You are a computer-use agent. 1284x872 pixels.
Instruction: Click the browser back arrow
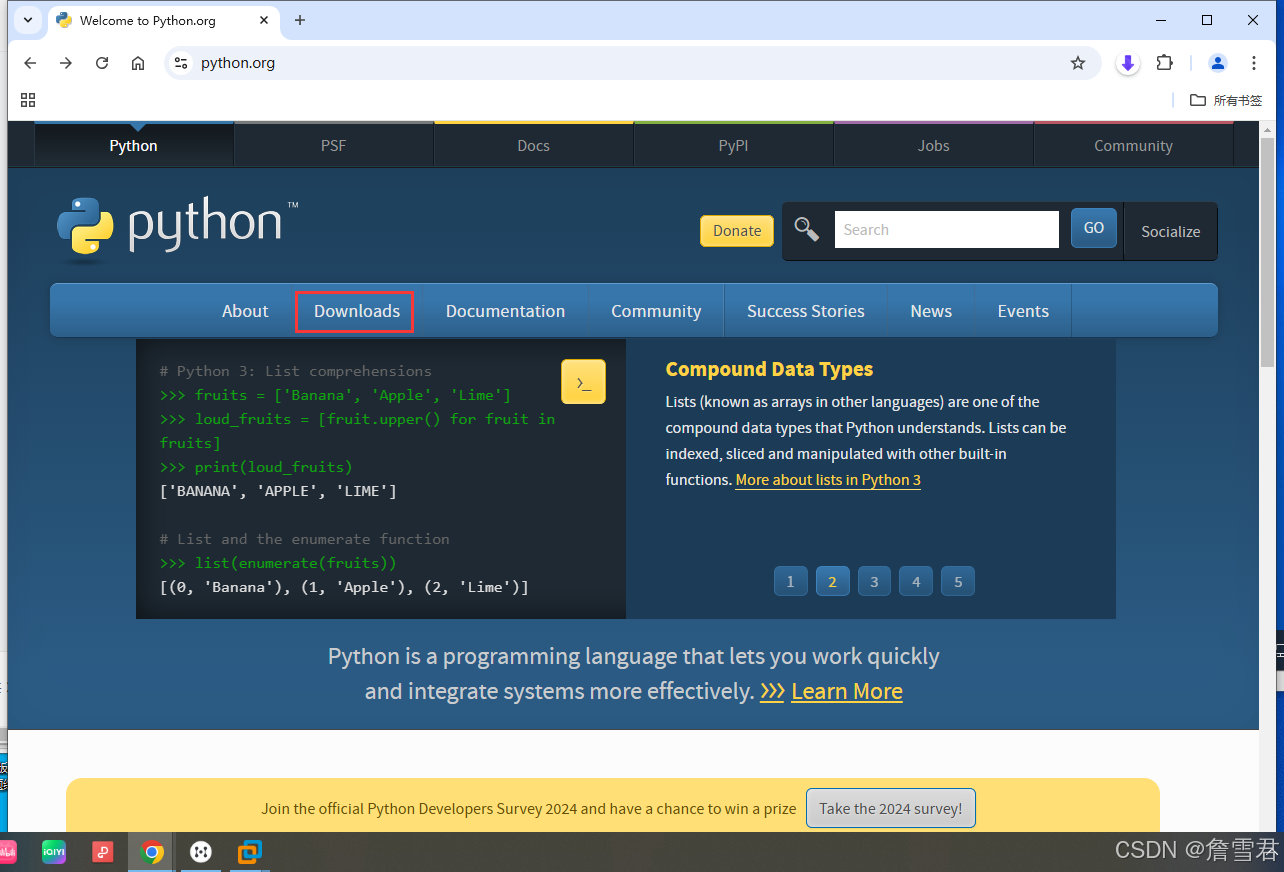[x=30, y=63]
